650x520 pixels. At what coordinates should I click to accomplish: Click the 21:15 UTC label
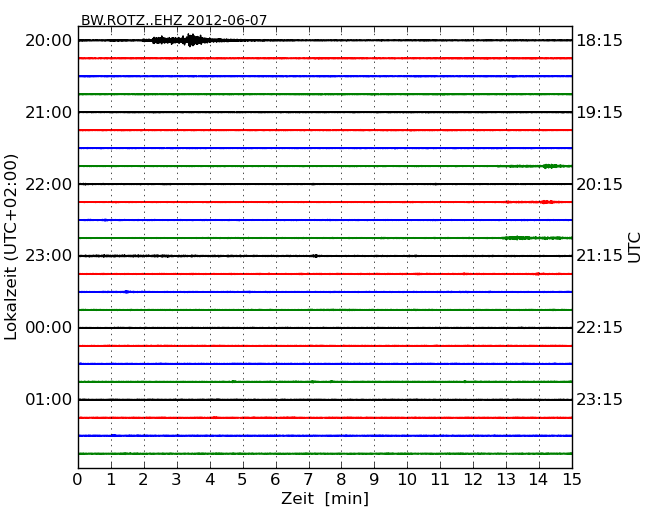coord(599,255)
